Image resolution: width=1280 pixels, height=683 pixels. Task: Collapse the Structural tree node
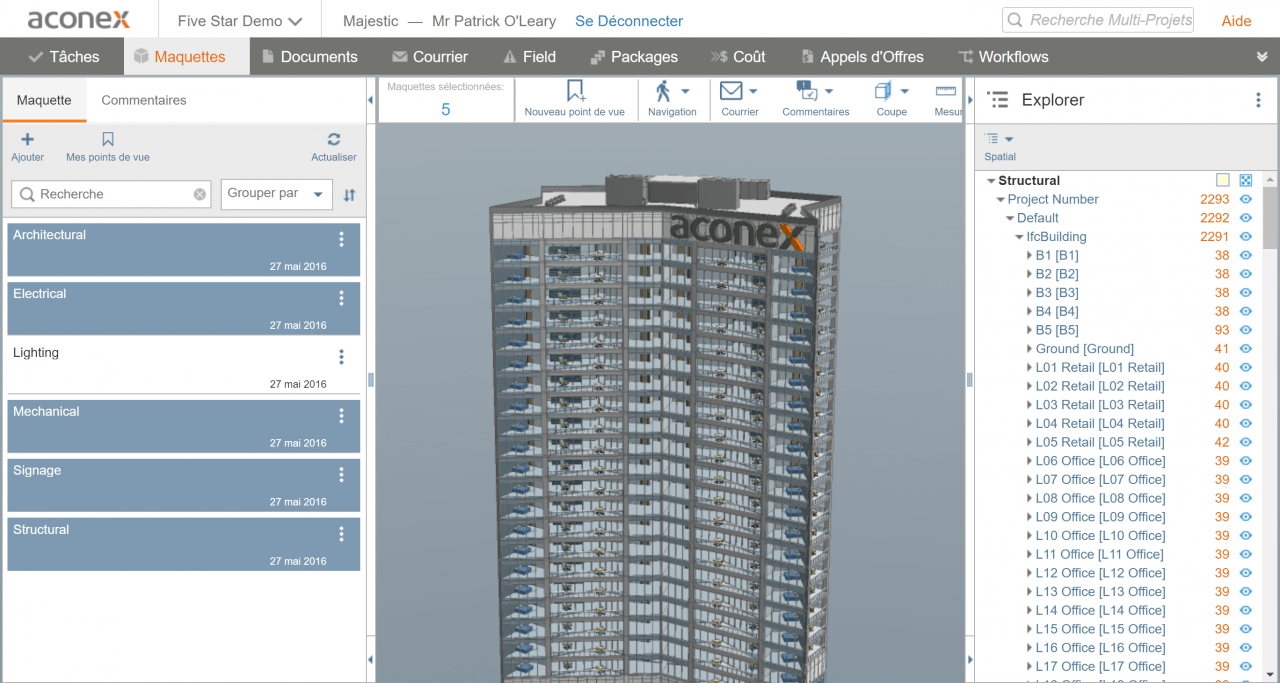(x=991, y=181)
